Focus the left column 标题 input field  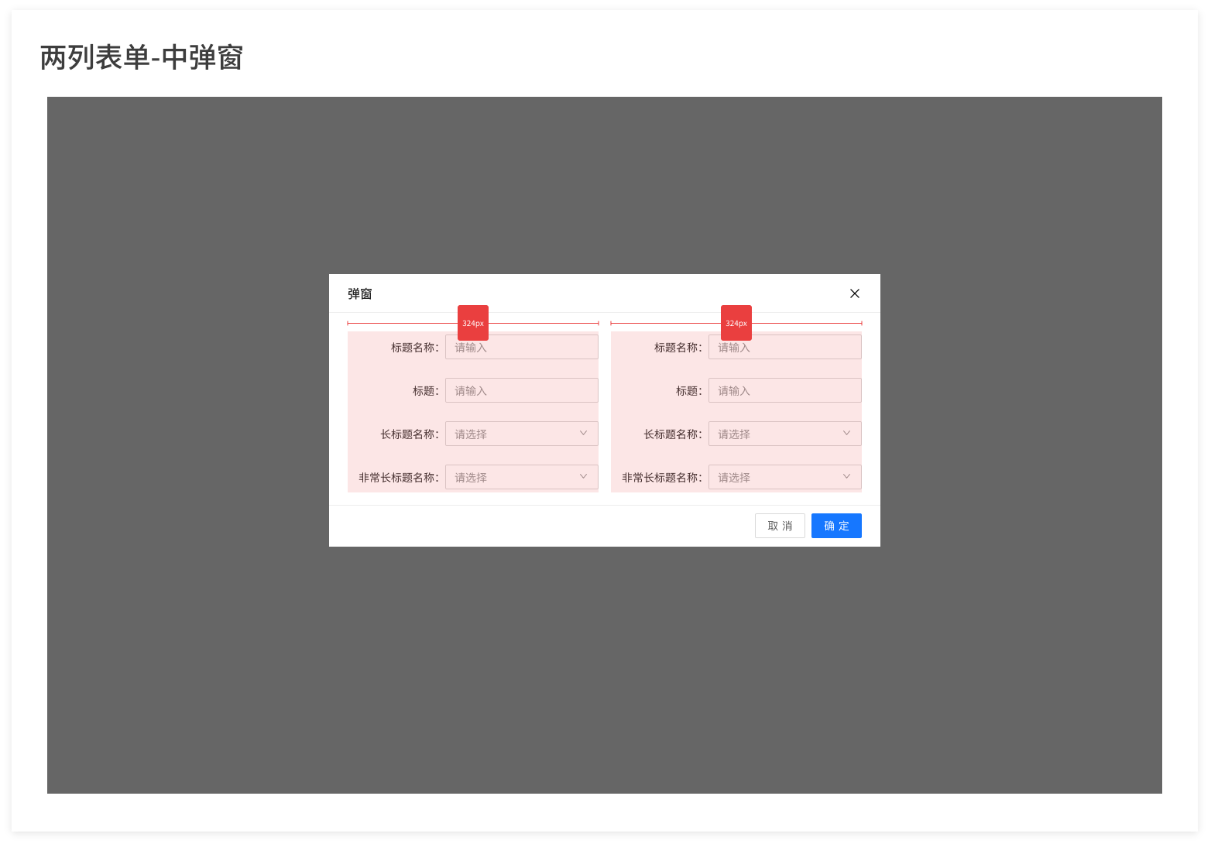(521, 391)
